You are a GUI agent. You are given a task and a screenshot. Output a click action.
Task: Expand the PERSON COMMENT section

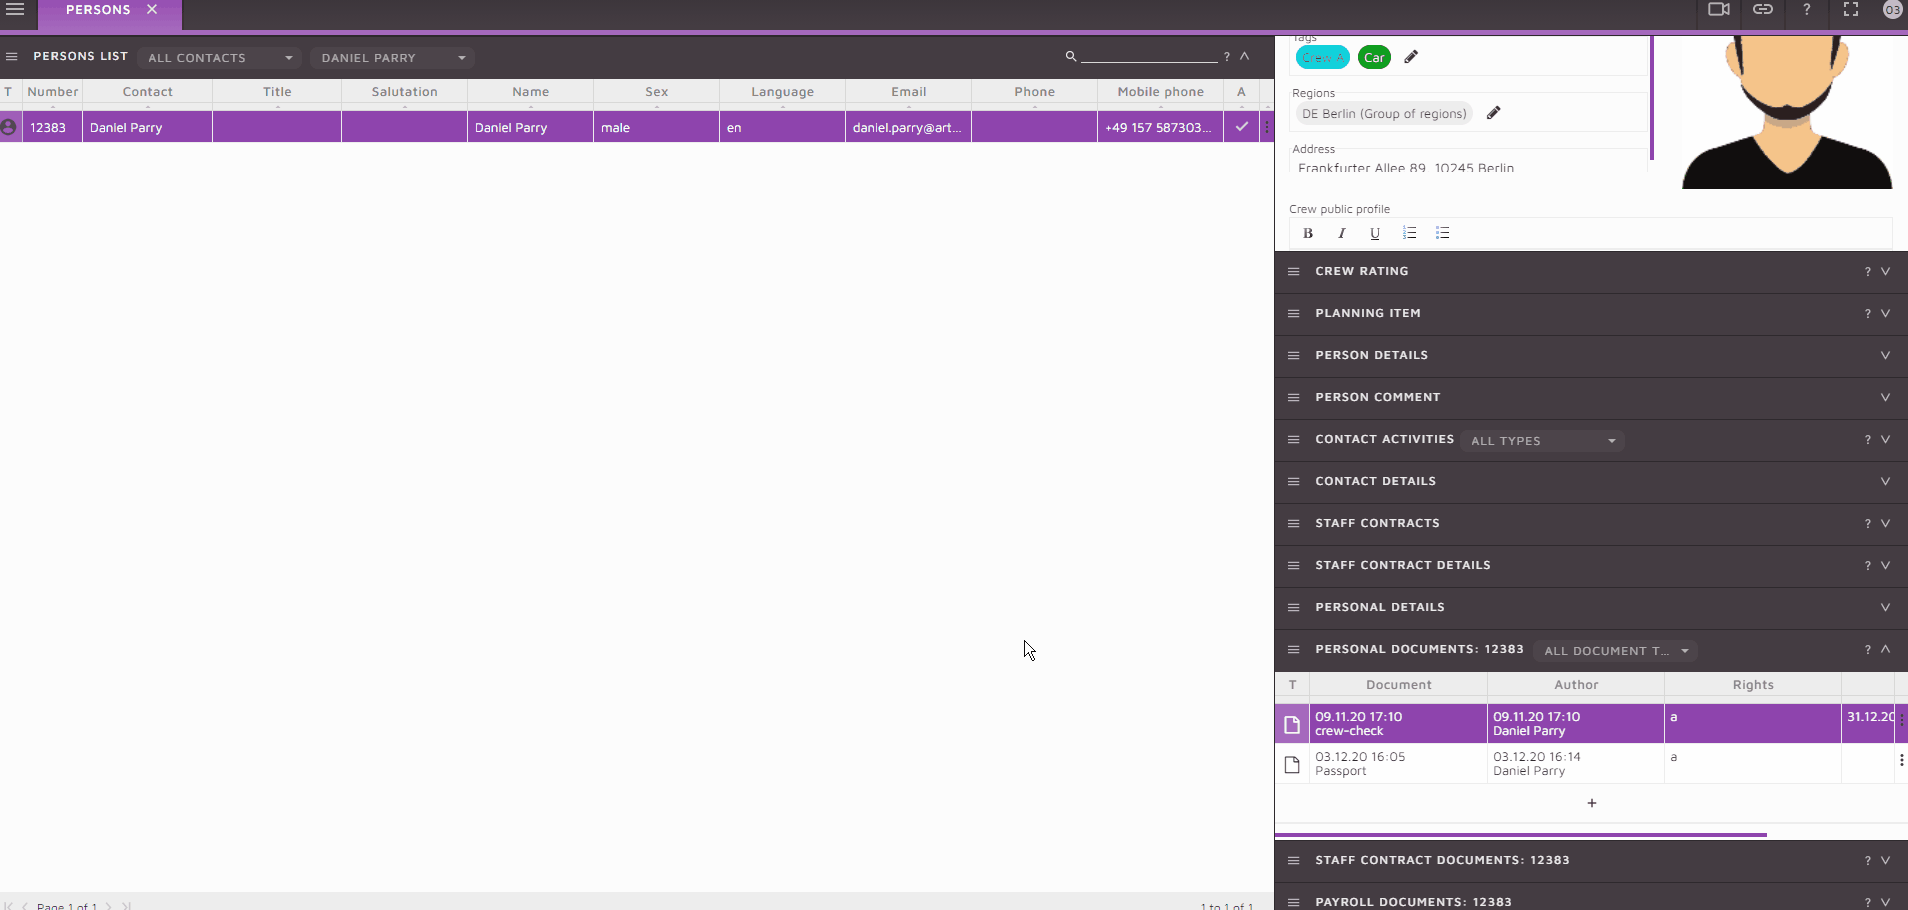(x=1885, y=397)
